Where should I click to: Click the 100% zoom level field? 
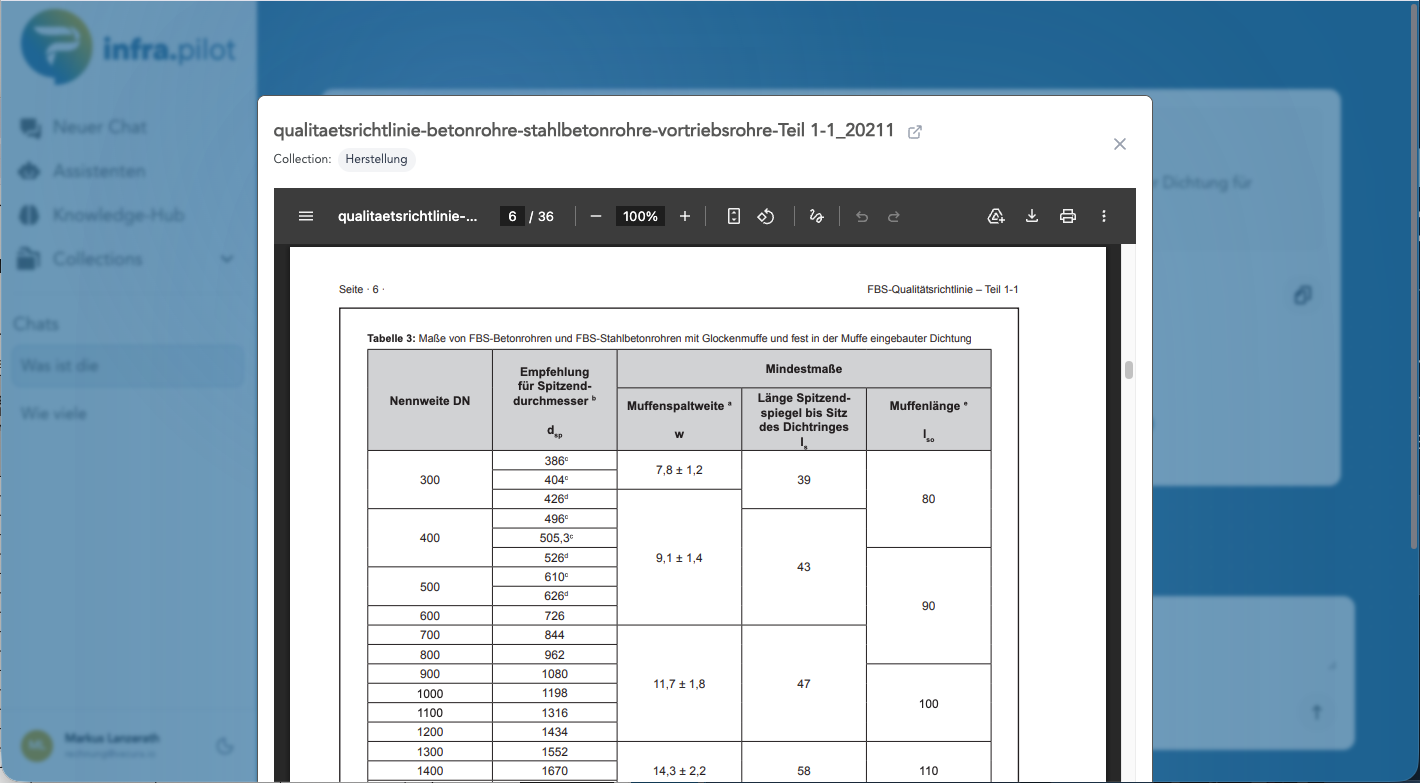[640, 216]
